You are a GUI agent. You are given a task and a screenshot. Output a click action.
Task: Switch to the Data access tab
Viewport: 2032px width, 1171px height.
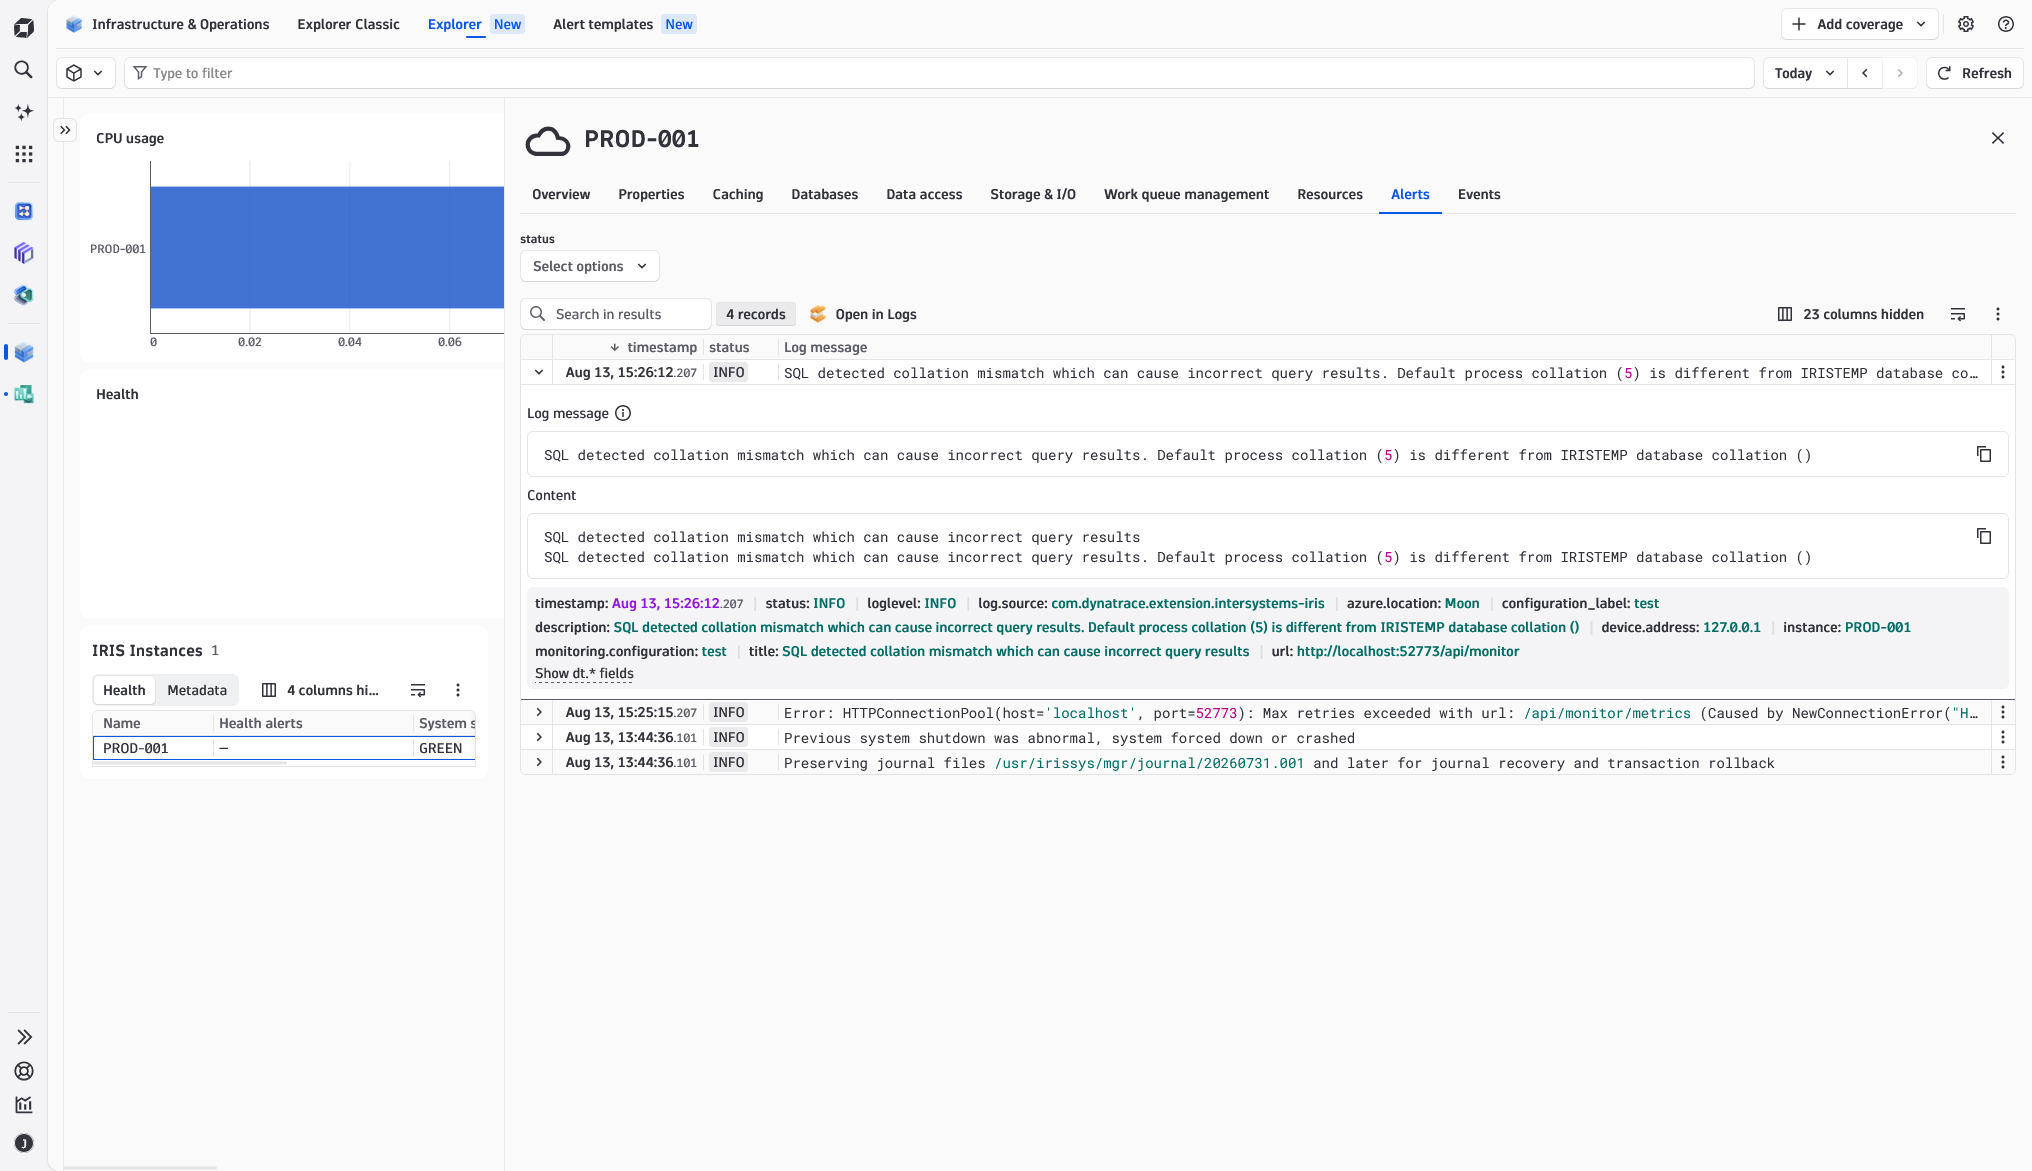tap(924, 194)
